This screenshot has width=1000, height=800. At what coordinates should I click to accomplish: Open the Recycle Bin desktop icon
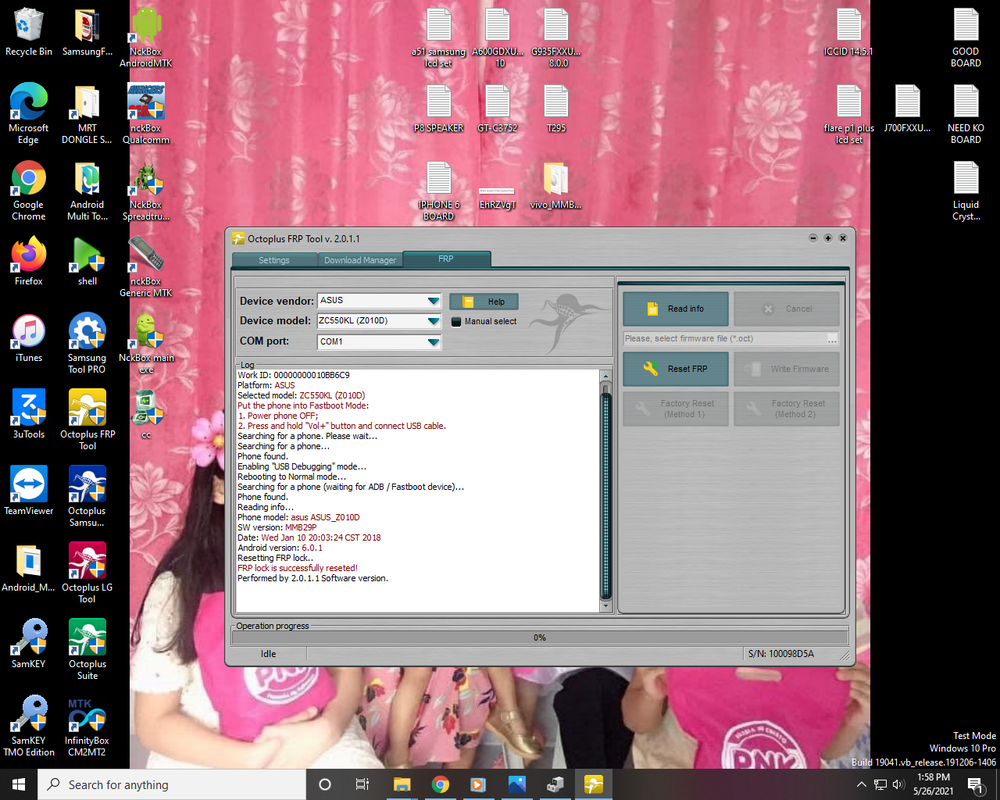(29, 32)
